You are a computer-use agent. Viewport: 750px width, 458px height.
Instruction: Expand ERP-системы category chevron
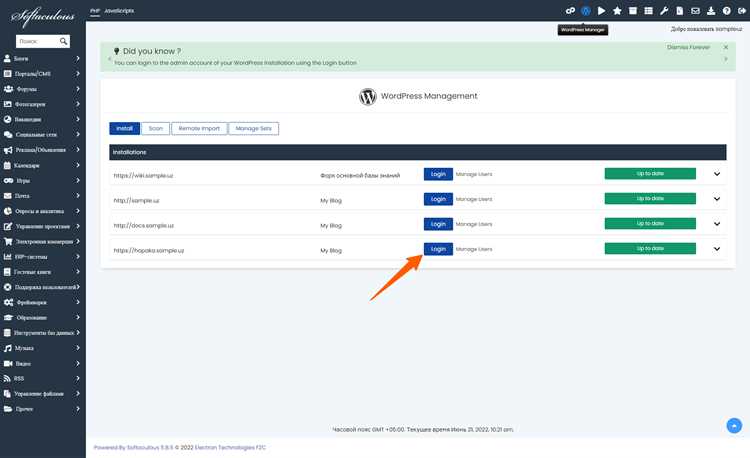pyautogui.click(x=77, y=257)
